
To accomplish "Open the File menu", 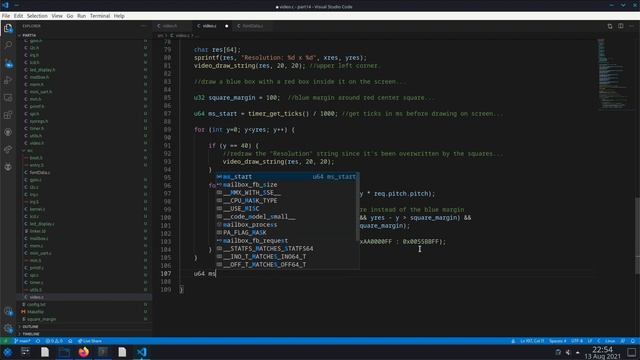I will click(x=6, y=16).
